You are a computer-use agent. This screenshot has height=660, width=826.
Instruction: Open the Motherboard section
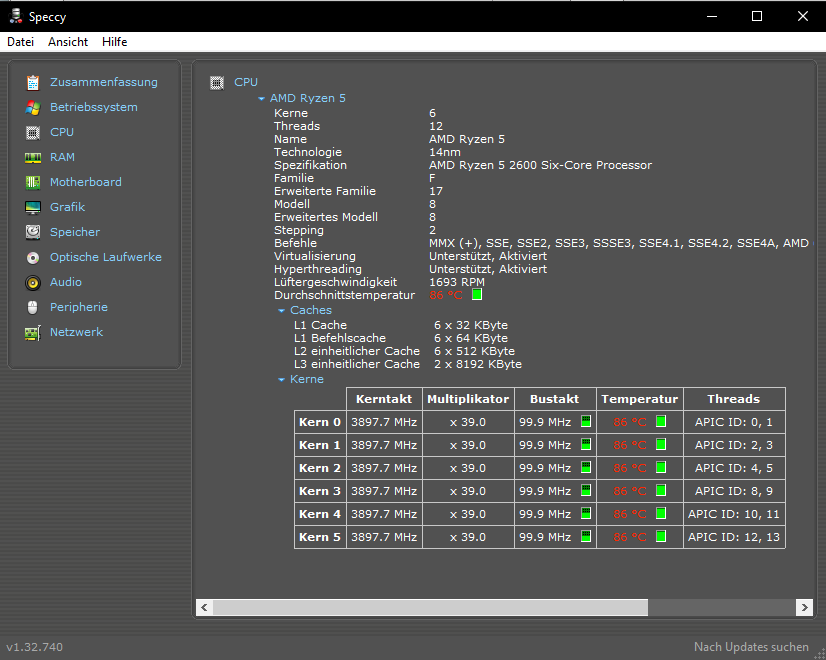[86, 182]
